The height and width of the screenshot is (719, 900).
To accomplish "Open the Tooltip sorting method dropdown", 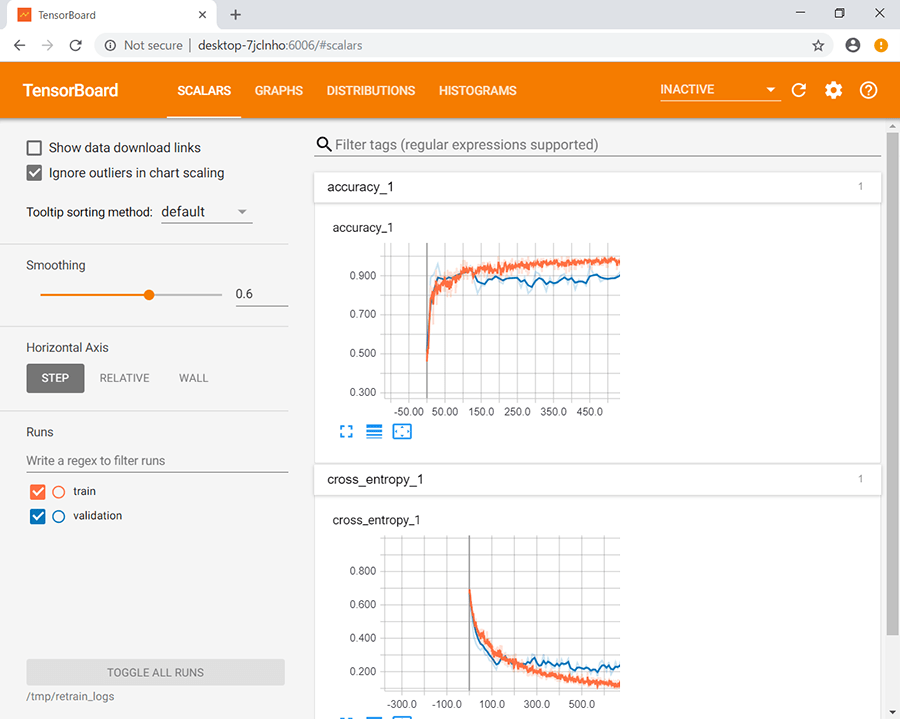I will tap(206, 212).
